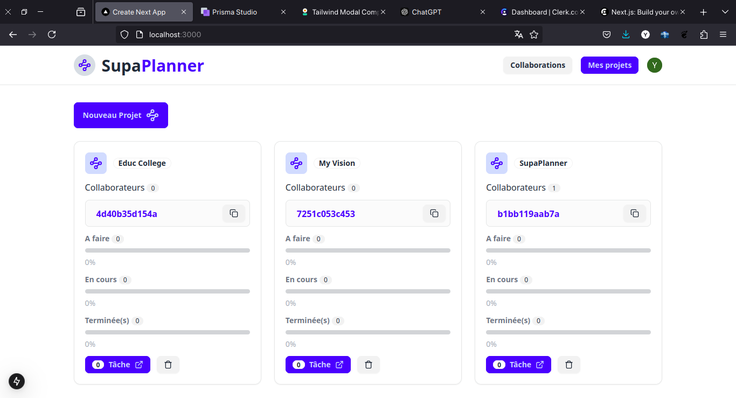
Task: Delete the SupaPlanner project card
Action: (569, 365)
